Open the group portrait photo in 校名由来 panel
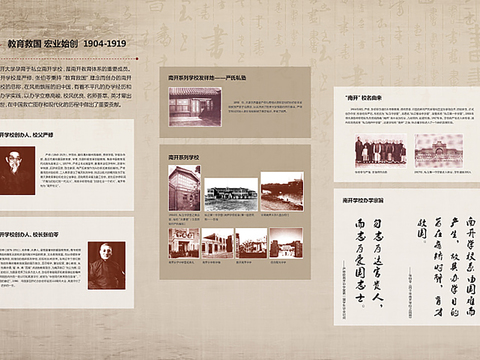Viewport: 480px width, 360px height. (x=381, y=151)
